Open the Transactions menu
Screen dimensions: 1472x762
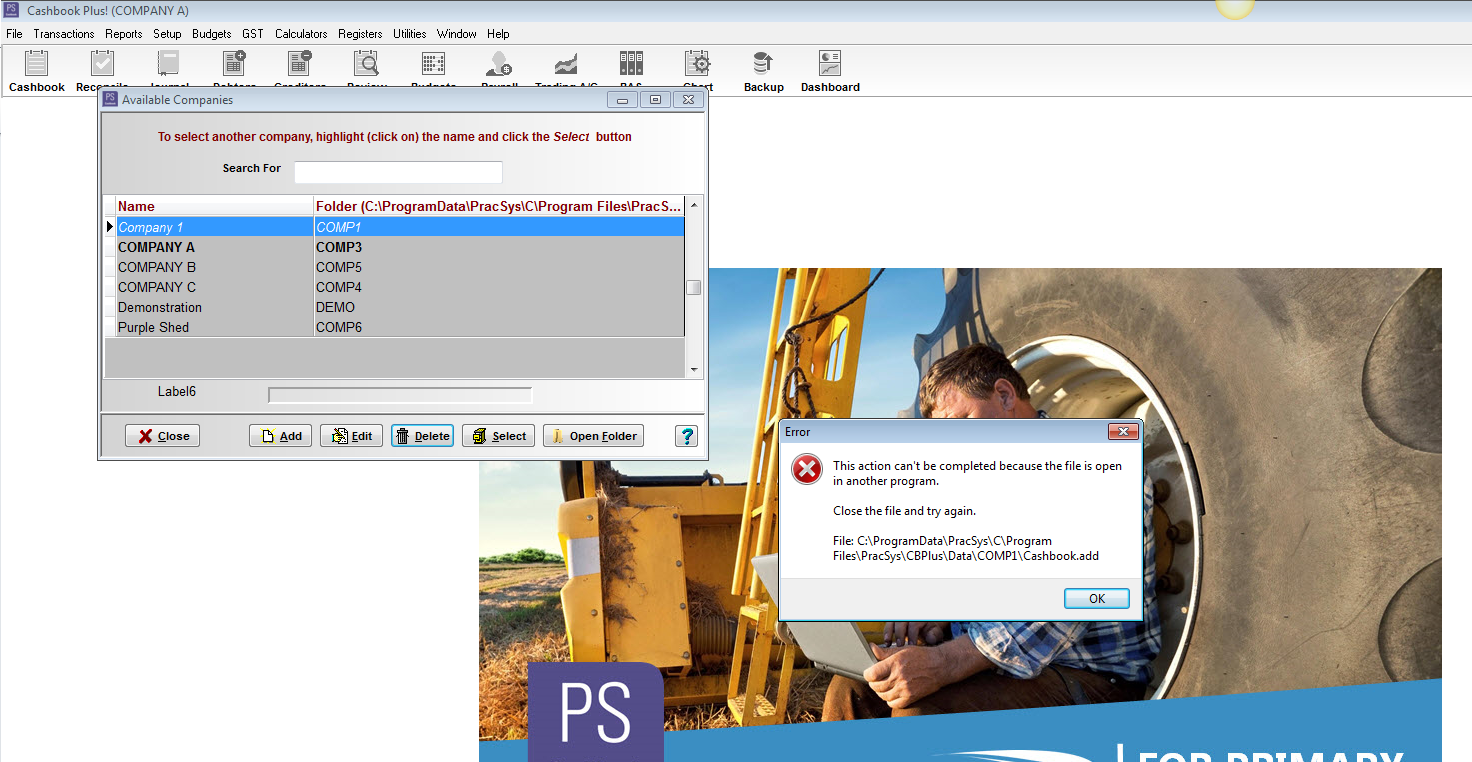64,34
